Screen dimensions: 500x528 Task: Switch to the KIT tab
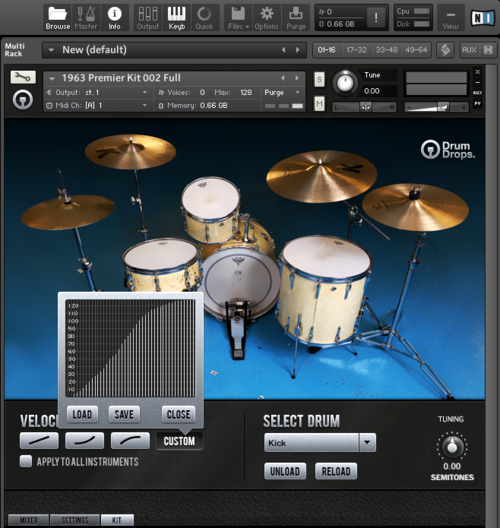pyautogui.click(x=117, y=520)
